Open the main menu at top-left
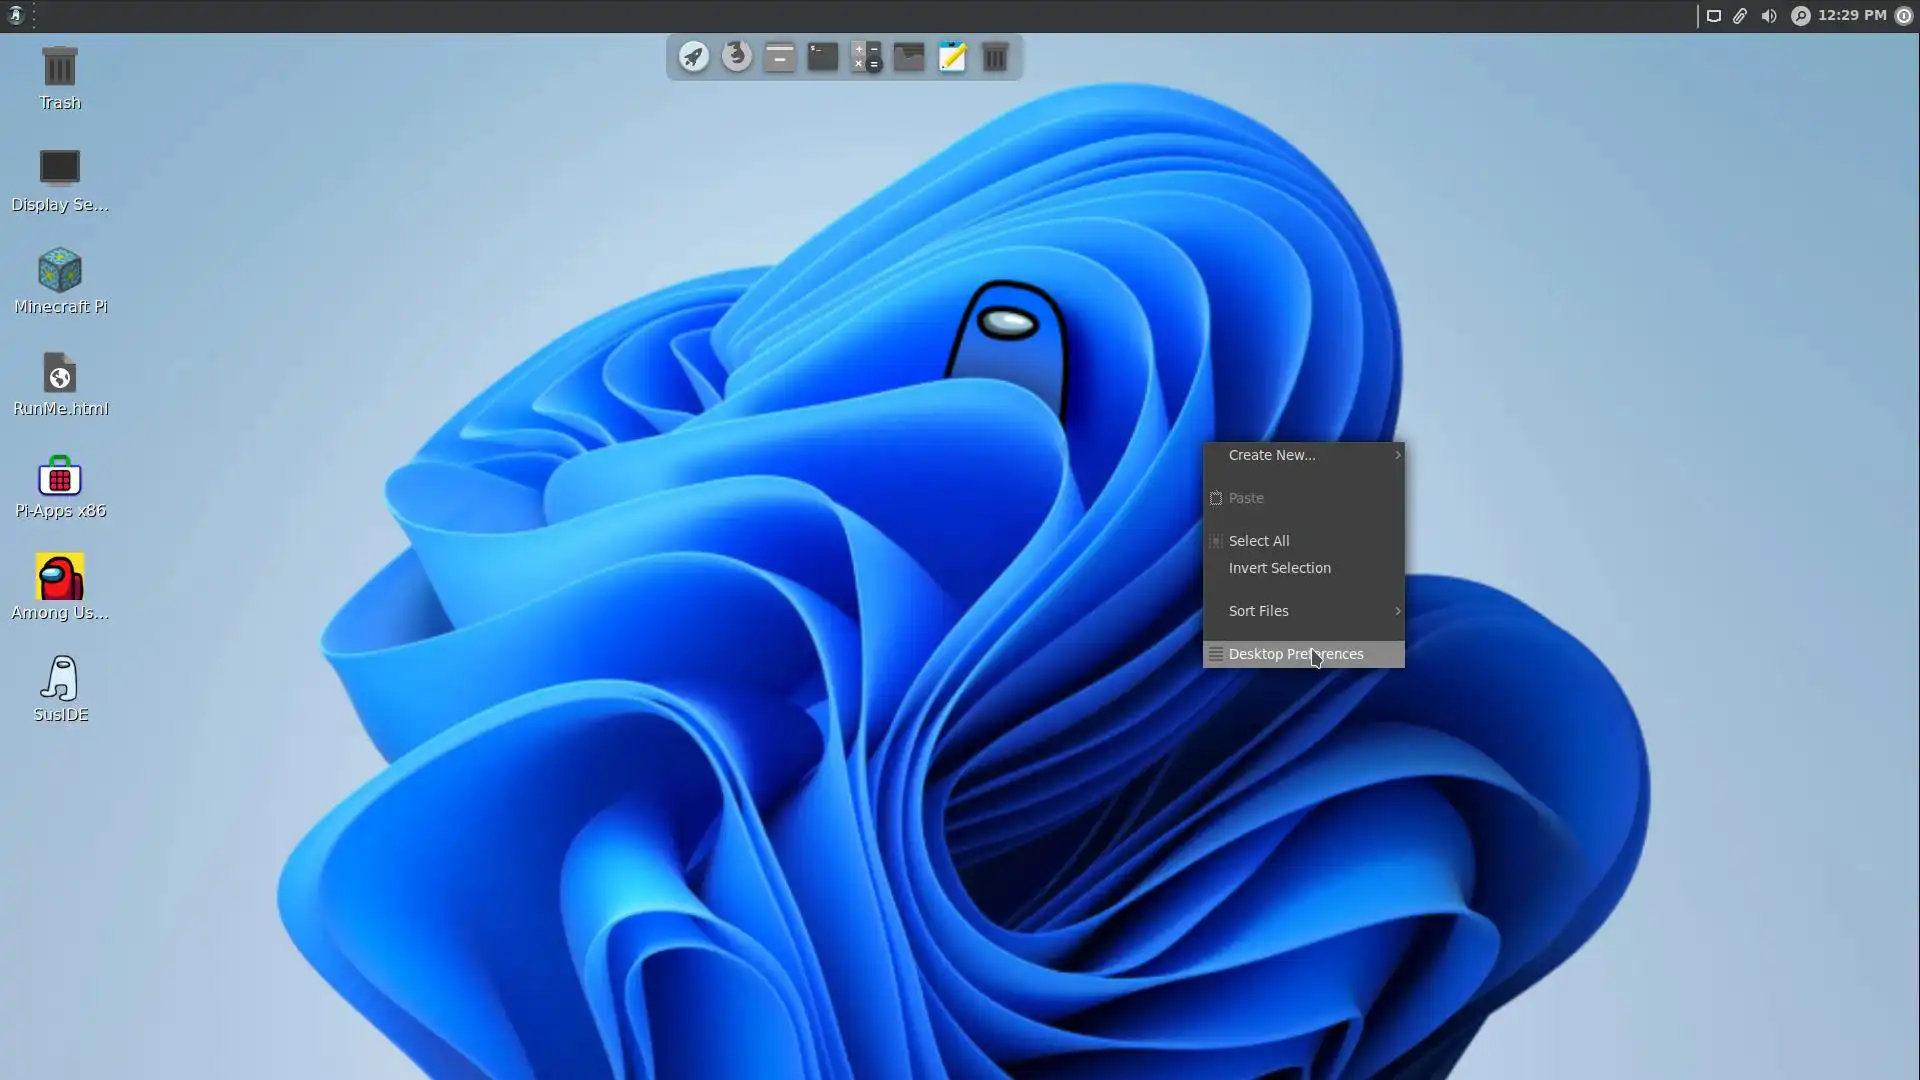The image size is (1920, 1080). (15, 15)
